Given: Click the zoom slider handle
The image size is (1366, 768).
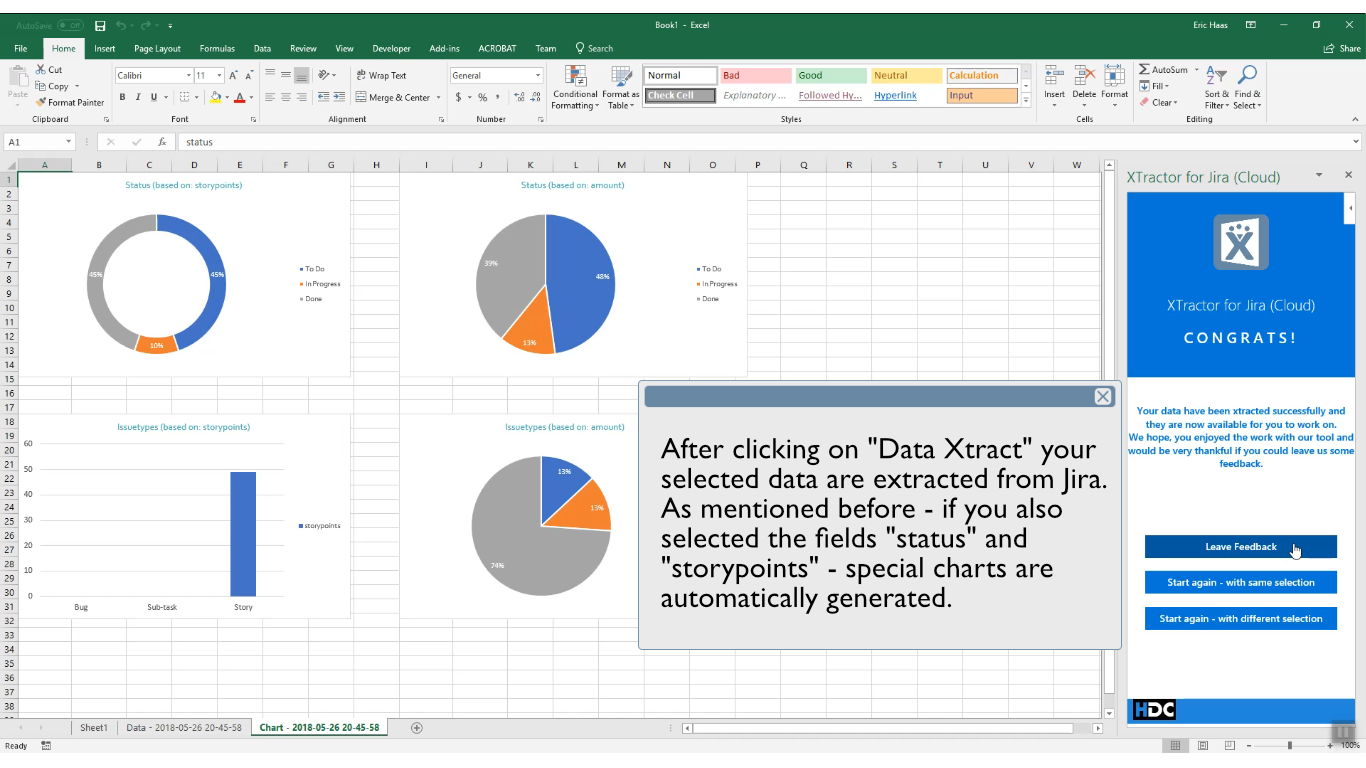Looking at the screenshot, I should 1289,746.
